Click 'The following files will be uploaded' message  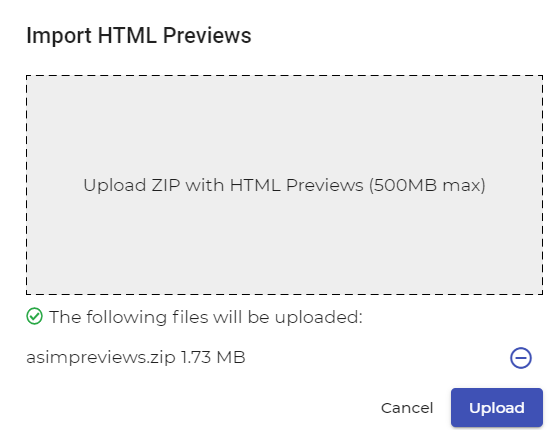click(206, 317)
